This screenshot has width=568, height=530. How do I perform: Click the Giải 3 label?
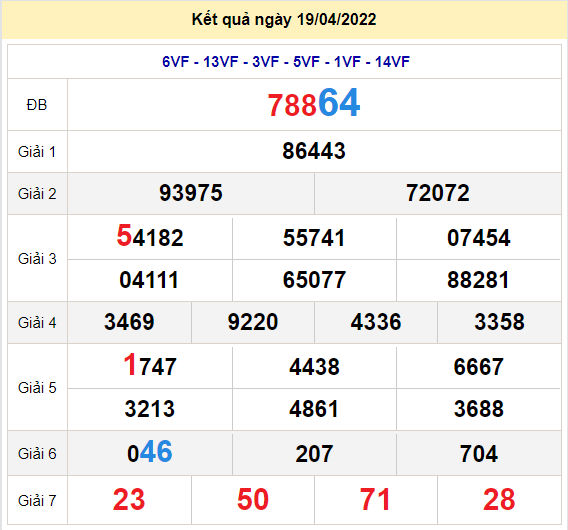(37, 259)
